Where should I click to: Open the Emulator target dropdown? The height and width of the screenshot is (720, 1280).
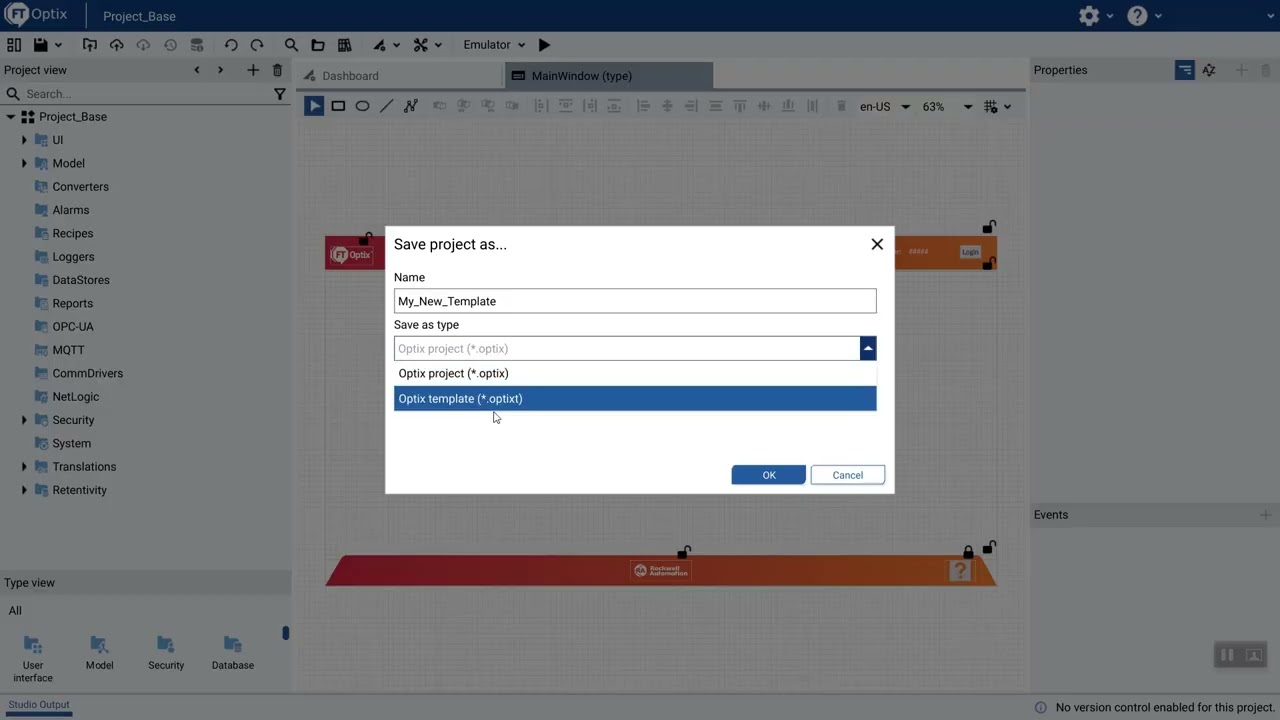click(x=494, y=45)
